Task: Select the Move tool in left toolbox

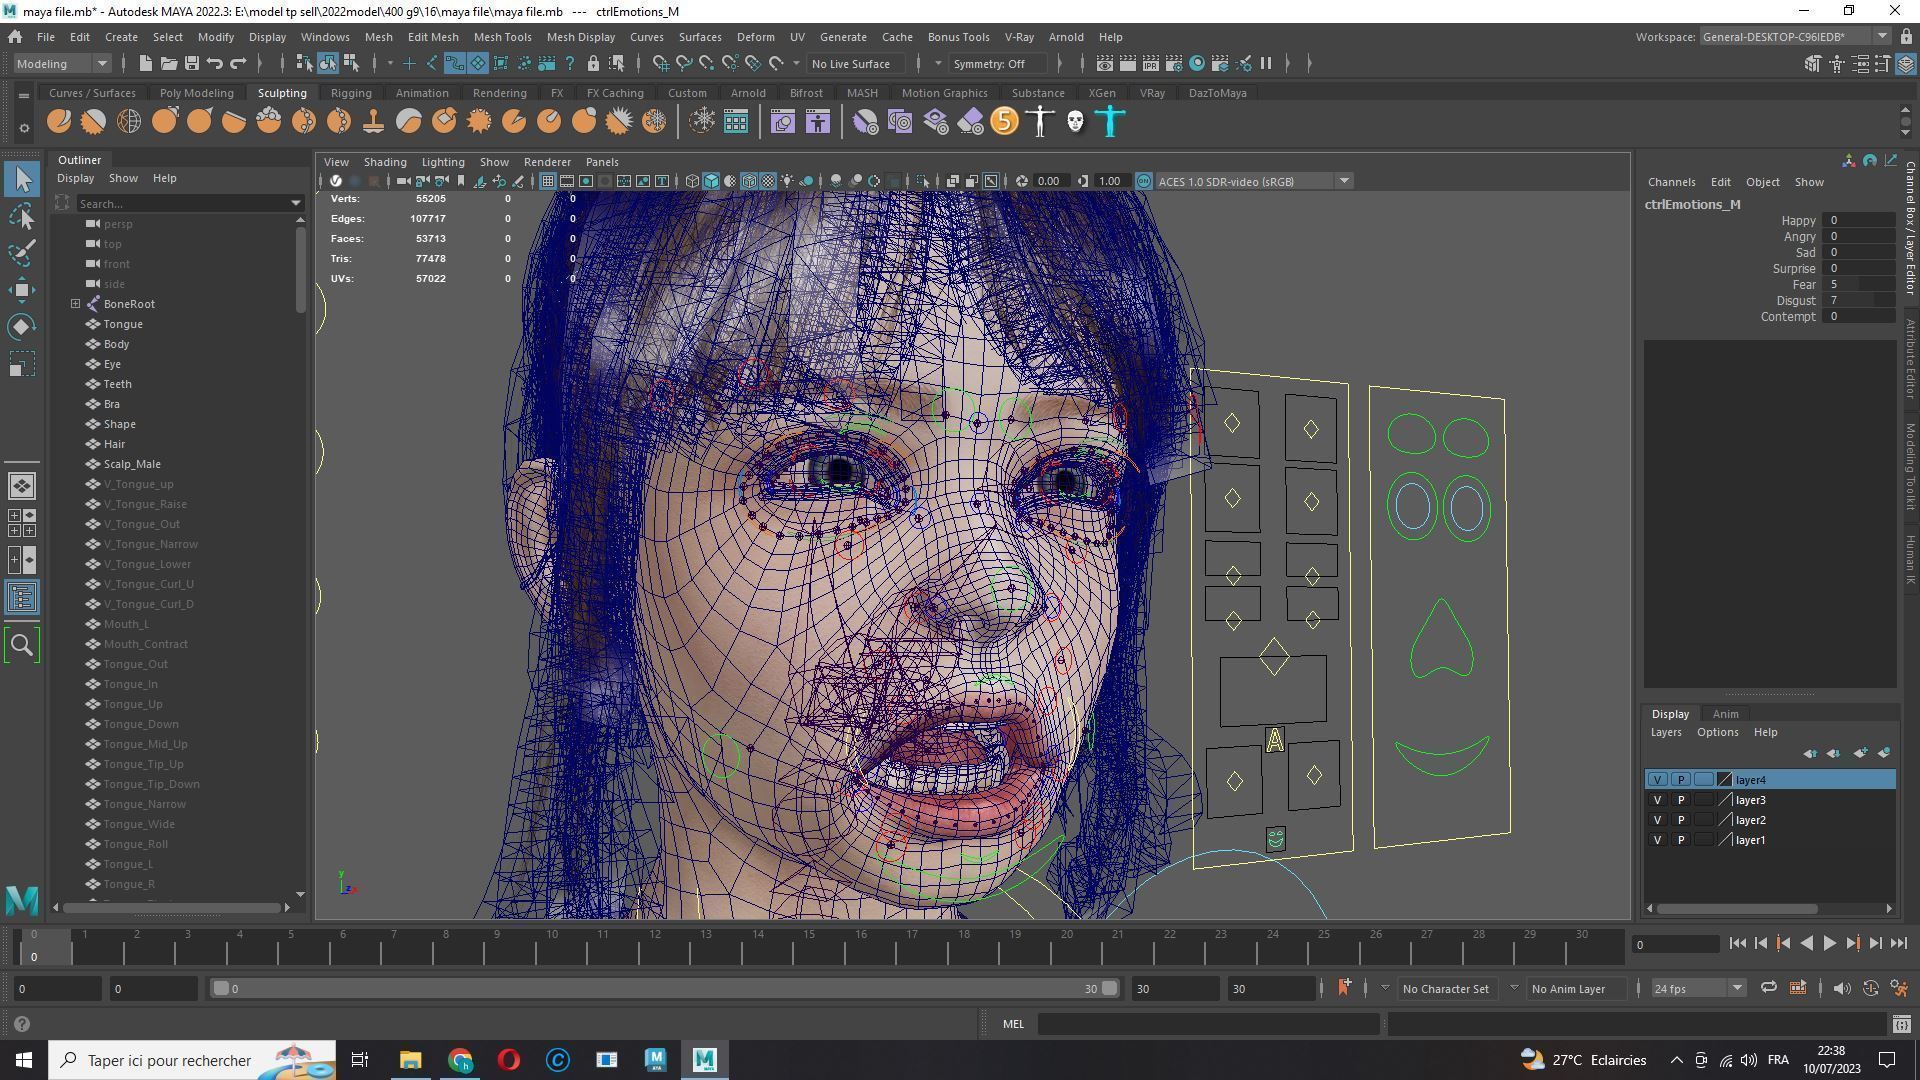Action: [x=22, y=290]
